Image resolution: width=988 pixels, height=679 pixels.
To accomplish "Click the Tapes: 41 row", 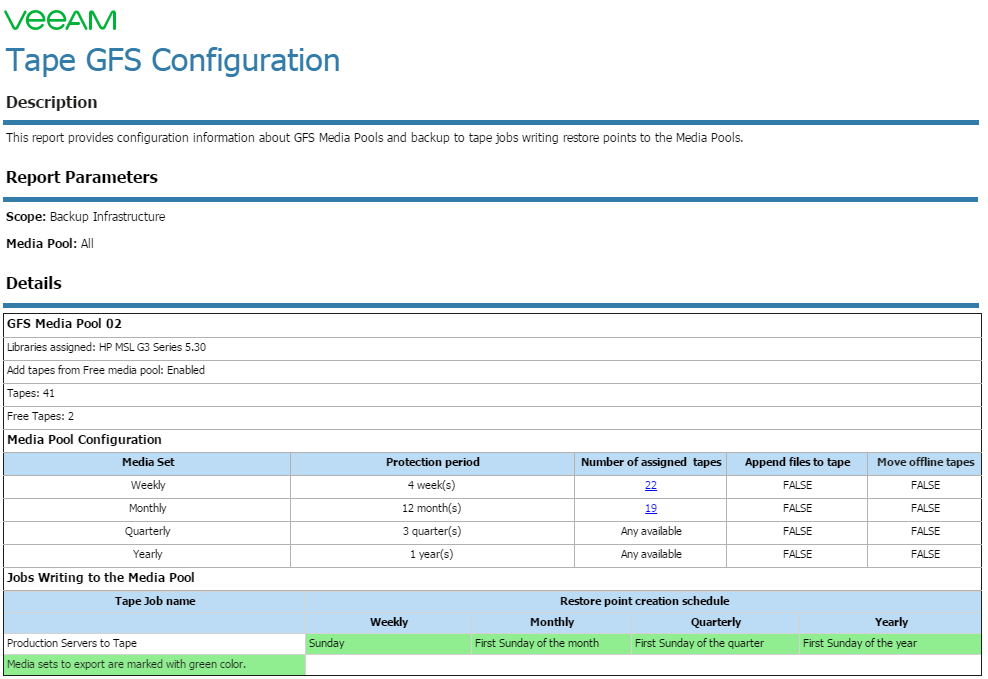I will click(492, 395).
